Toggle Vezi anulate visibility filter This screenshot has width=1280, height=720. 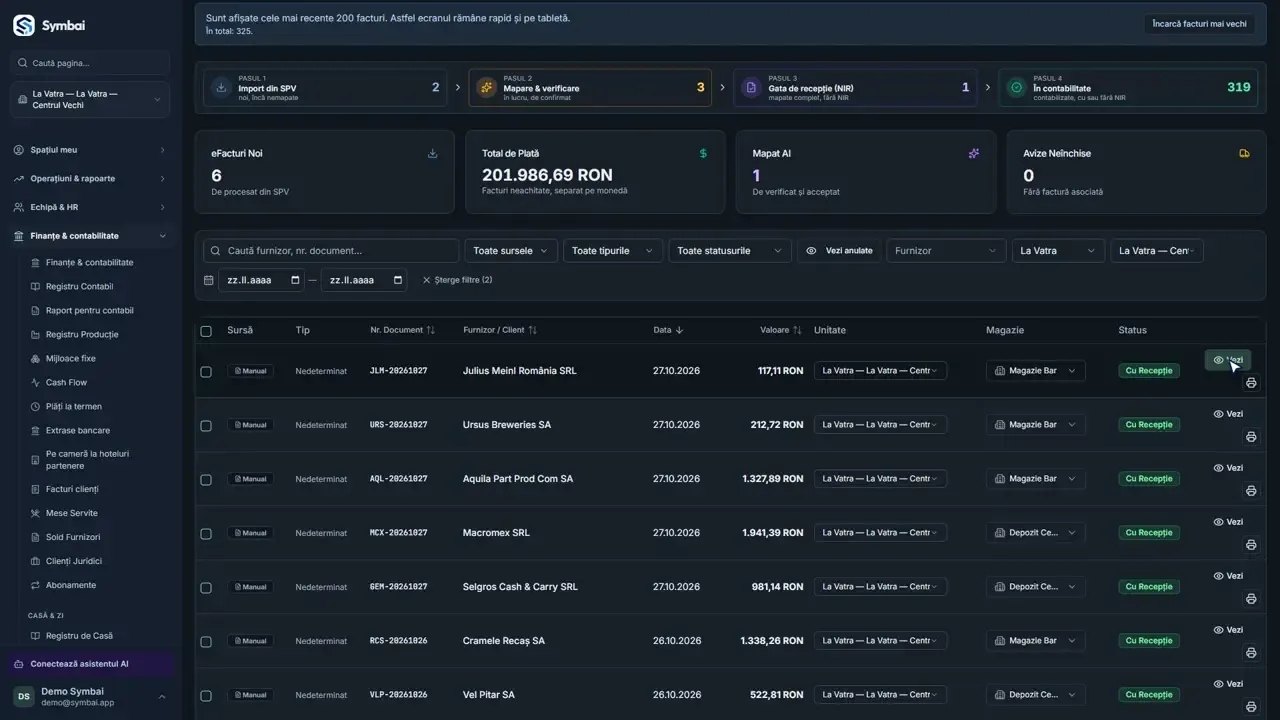(x=839, y=251)
